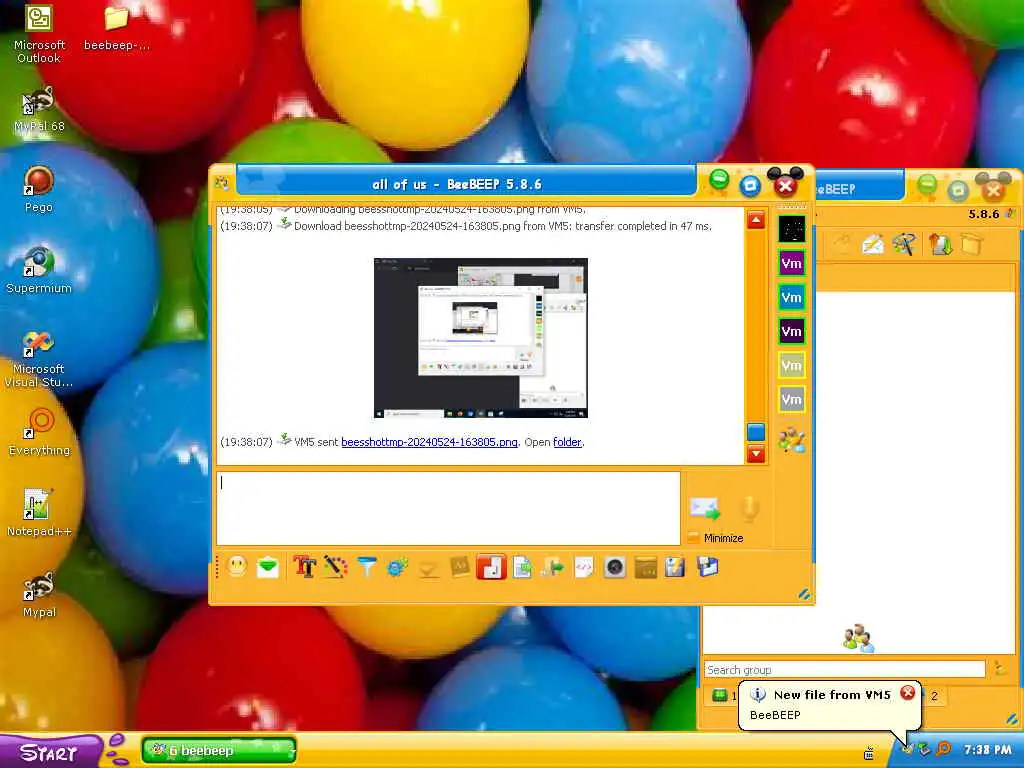Click the orange magnifier tray icon
This screenshot has width=1024, height=768.
[x=943, y=749]
